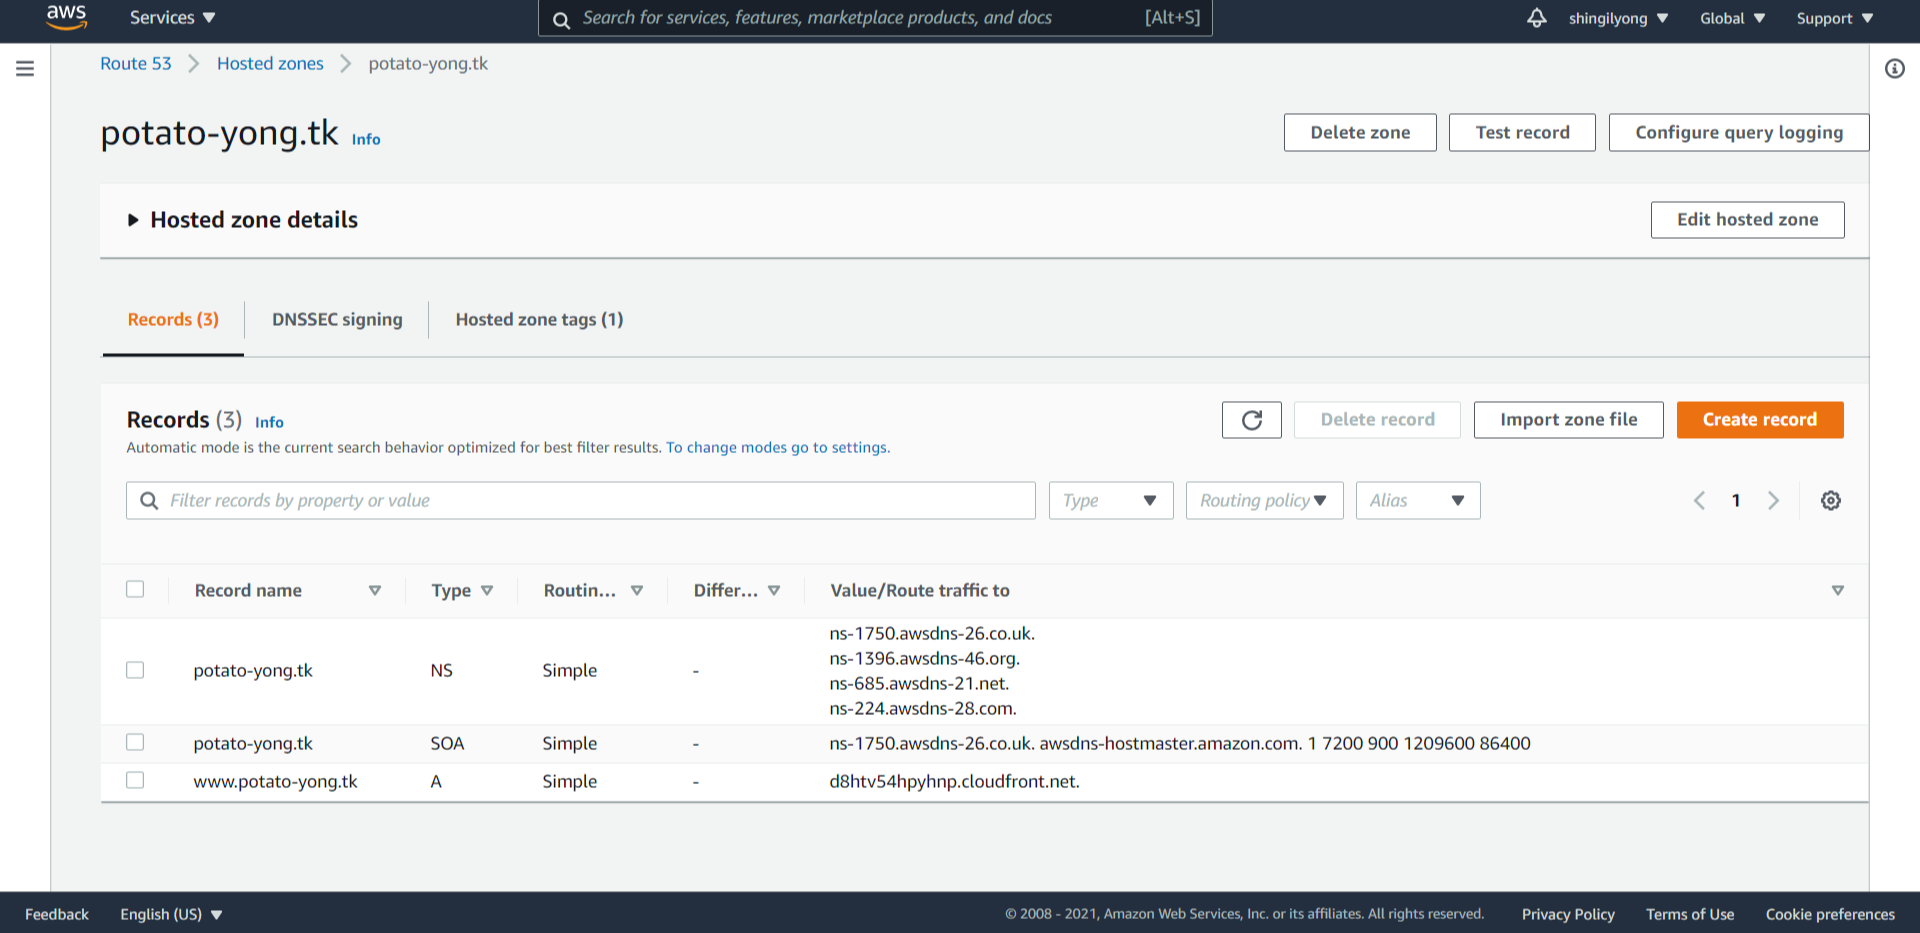Viewport: 1920px width, 933px height.
Task: Sort by Value/Route traffic to arrow
Action: click(1837, 590)
